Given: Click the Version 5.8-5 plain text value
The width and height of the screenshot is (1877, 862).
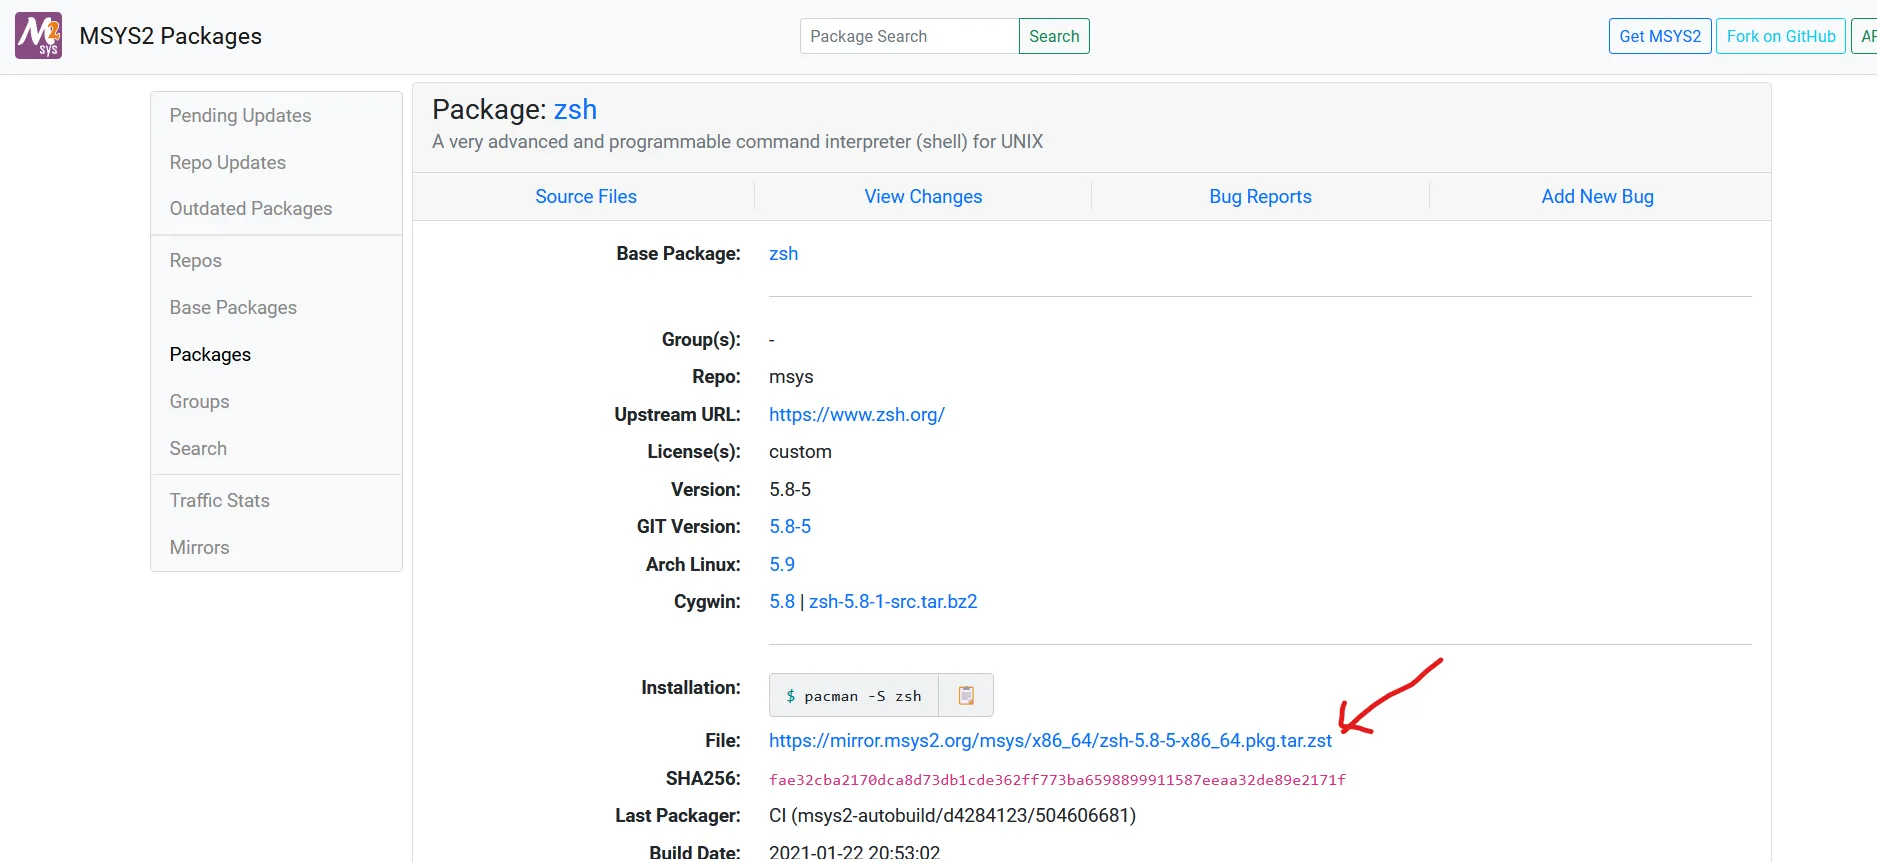Looking at the screenshot, I should (x=790, y=489).
